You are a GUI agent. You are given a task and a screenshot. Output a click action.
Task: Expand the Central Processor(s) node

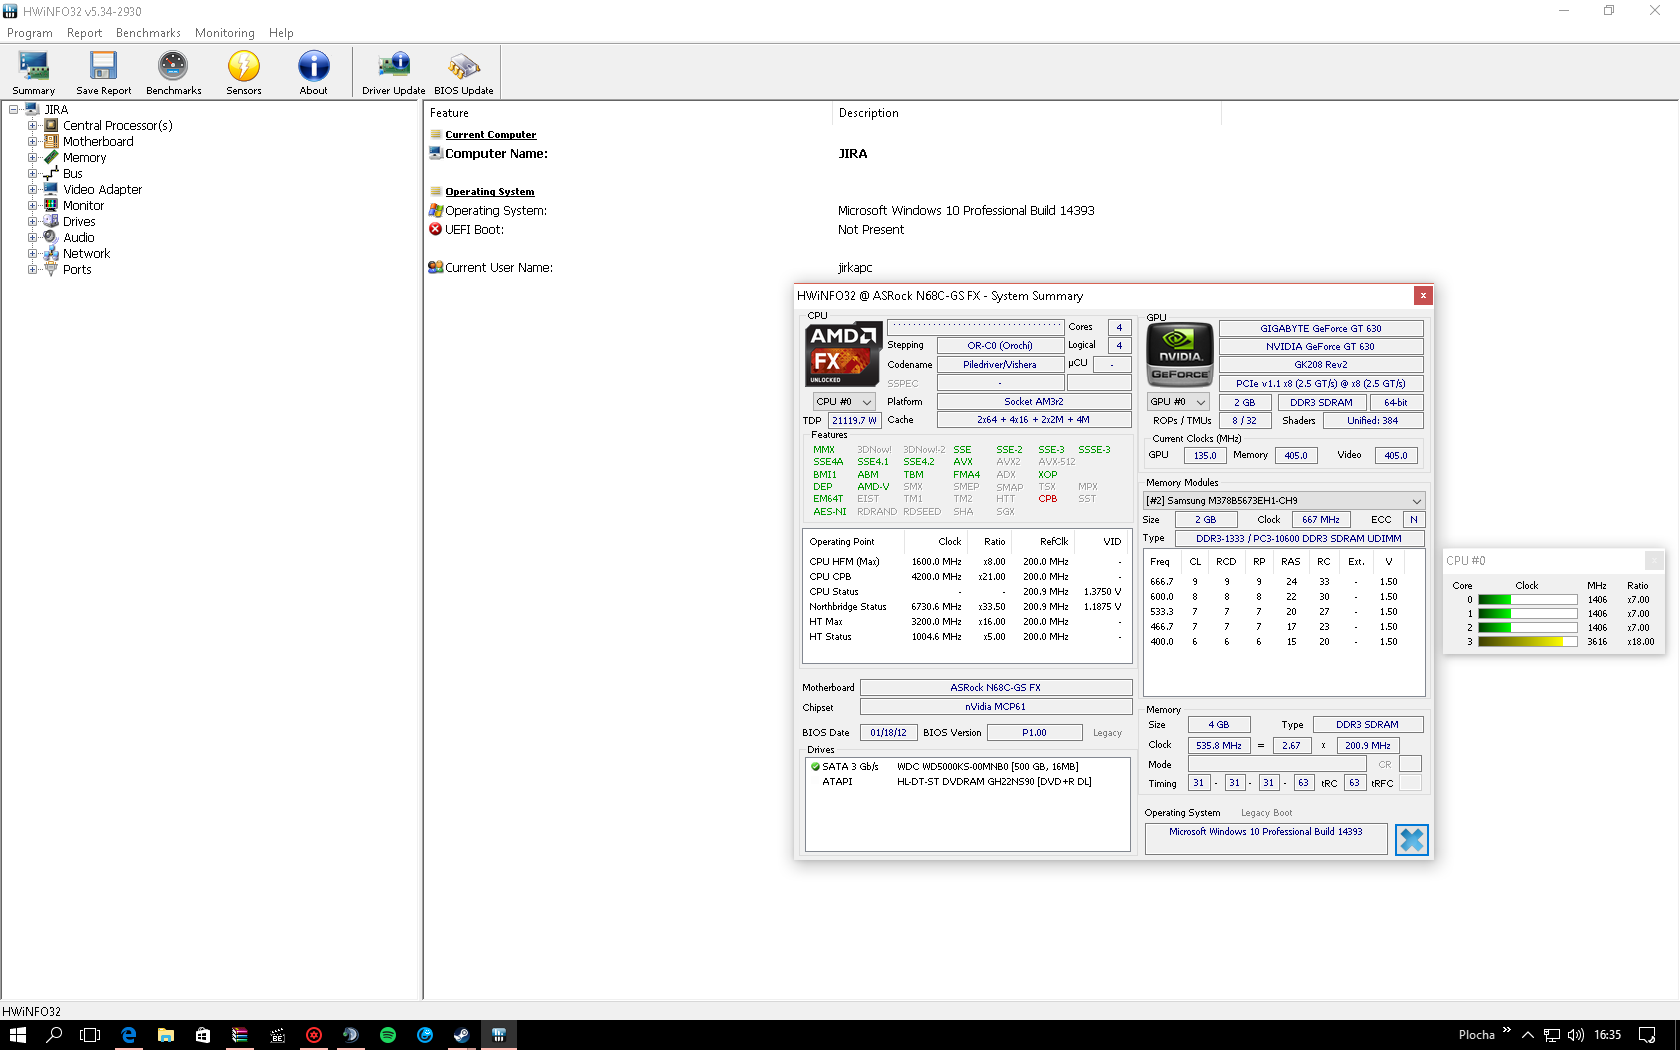pos(32,126)
